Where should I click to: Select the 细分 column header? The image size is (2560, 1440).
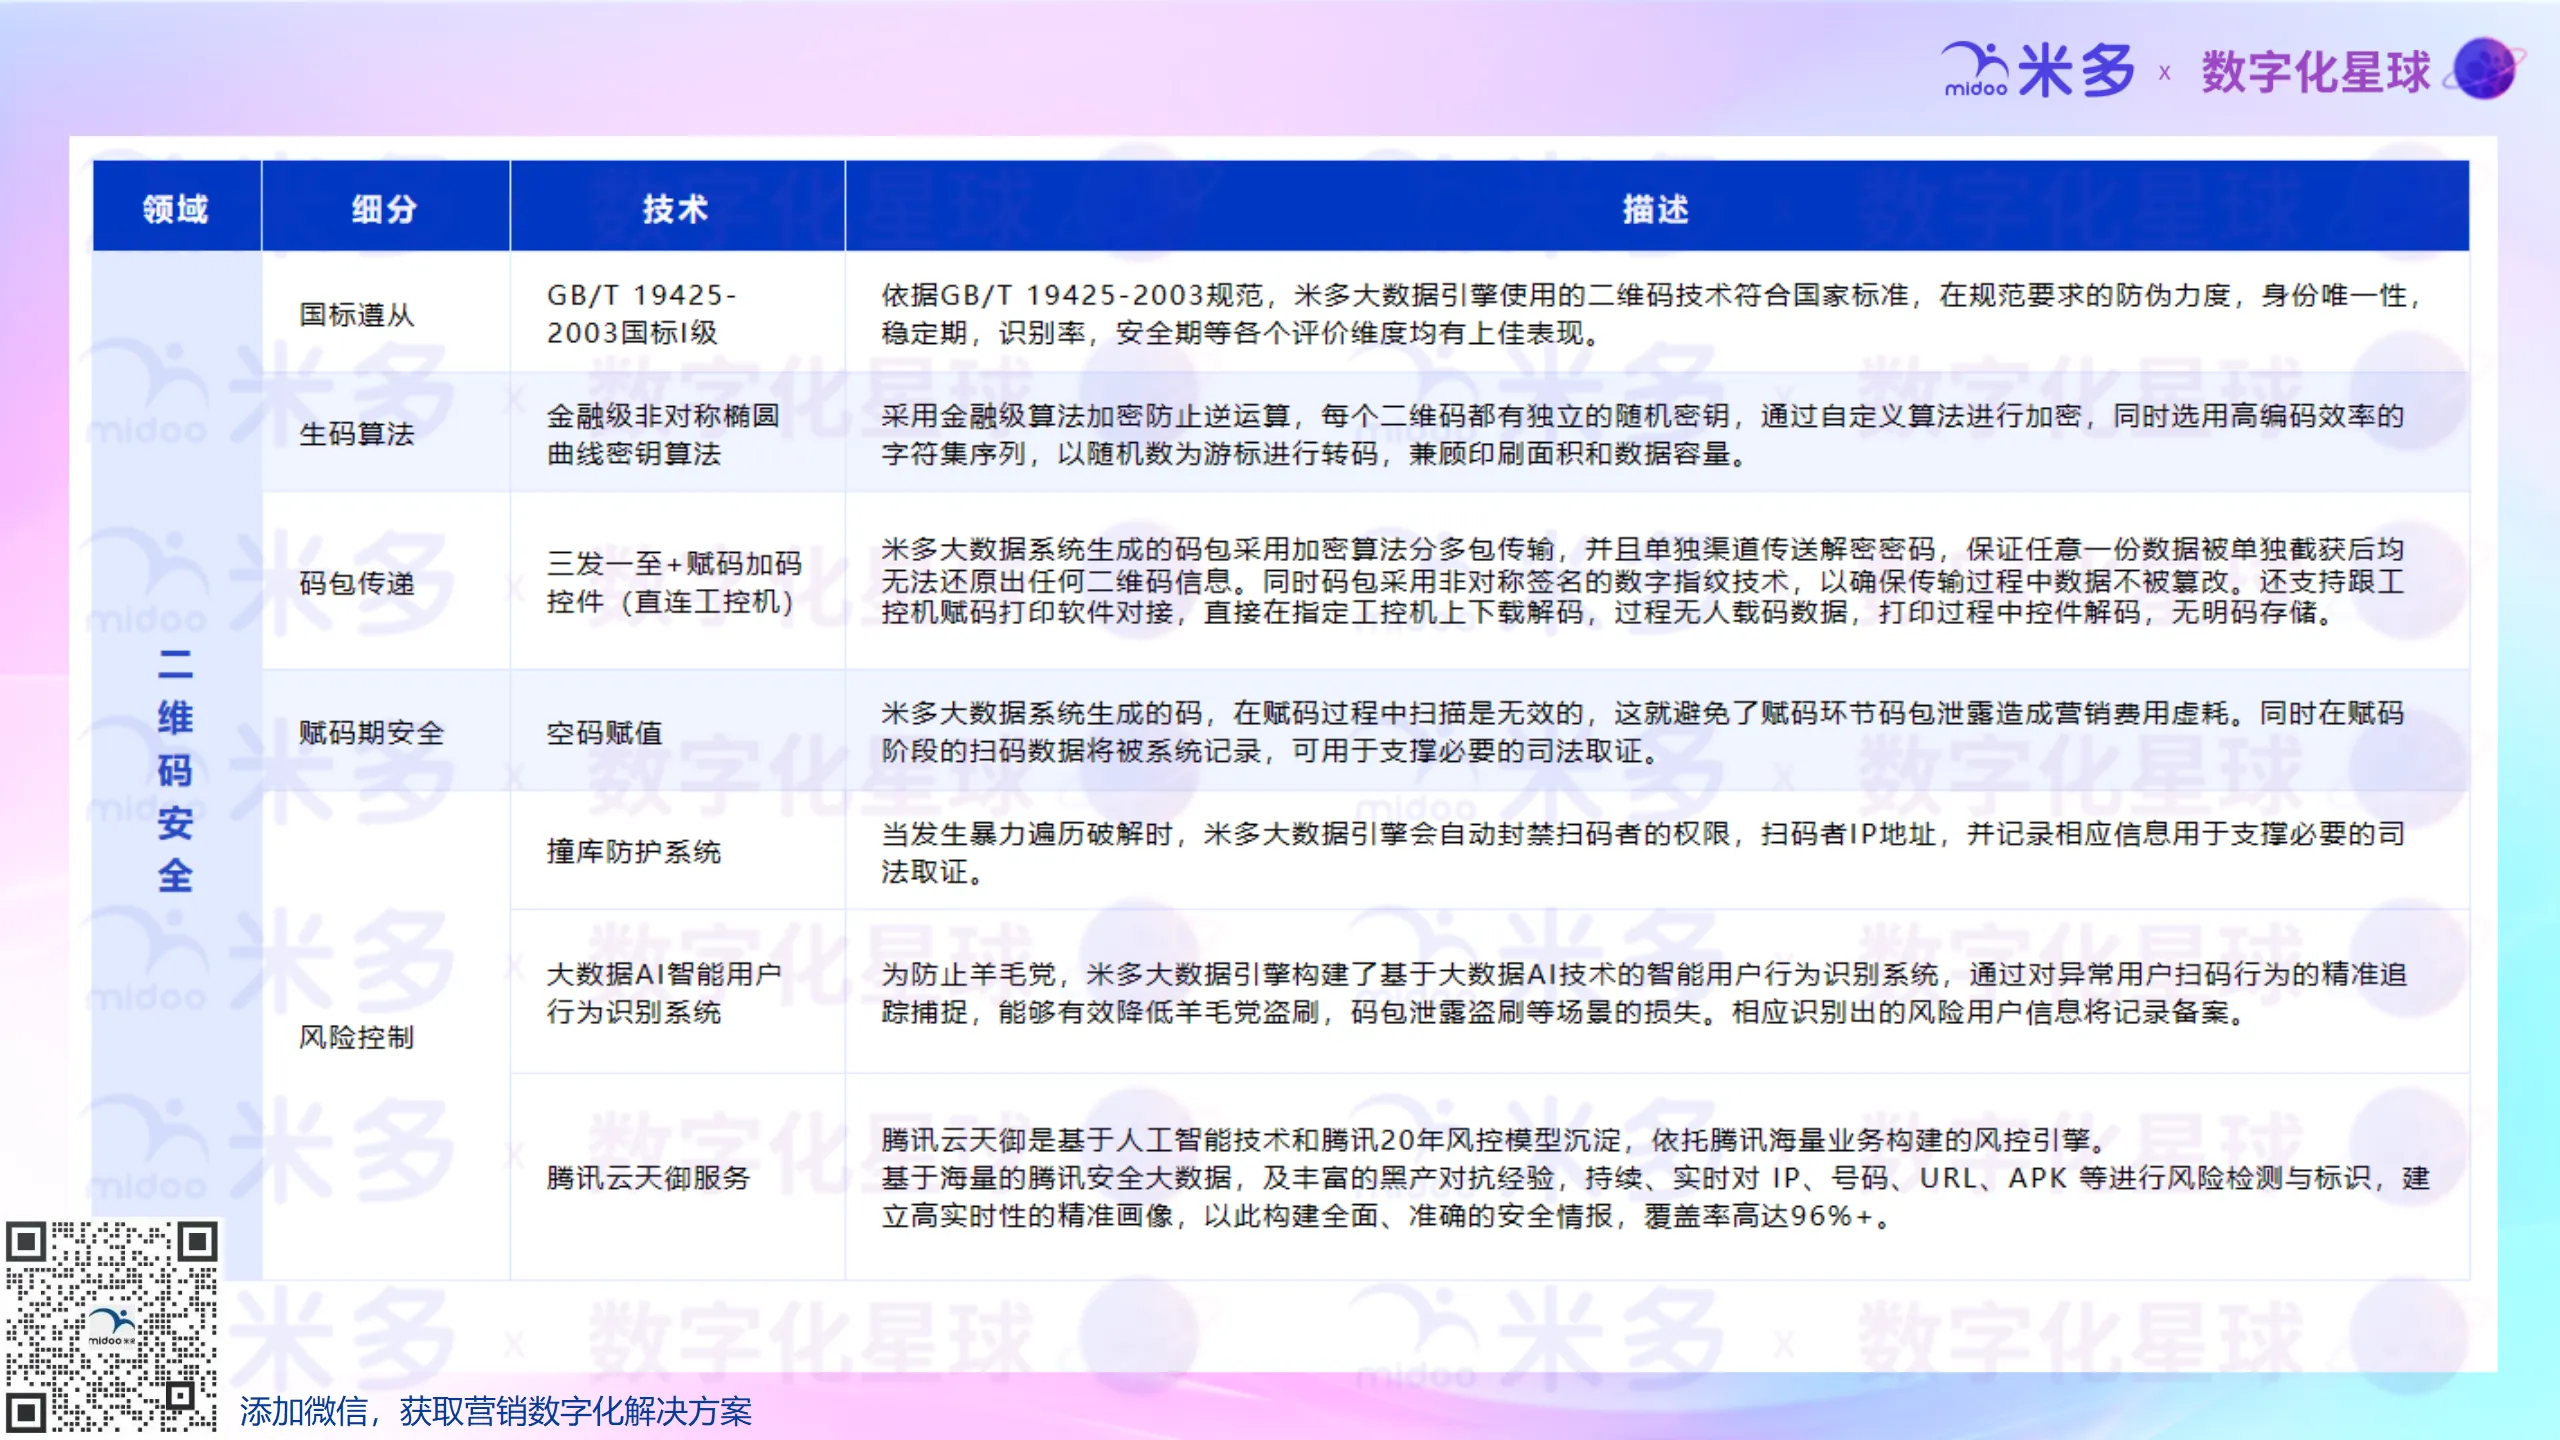pyautogui.click(x=385, y=207)
